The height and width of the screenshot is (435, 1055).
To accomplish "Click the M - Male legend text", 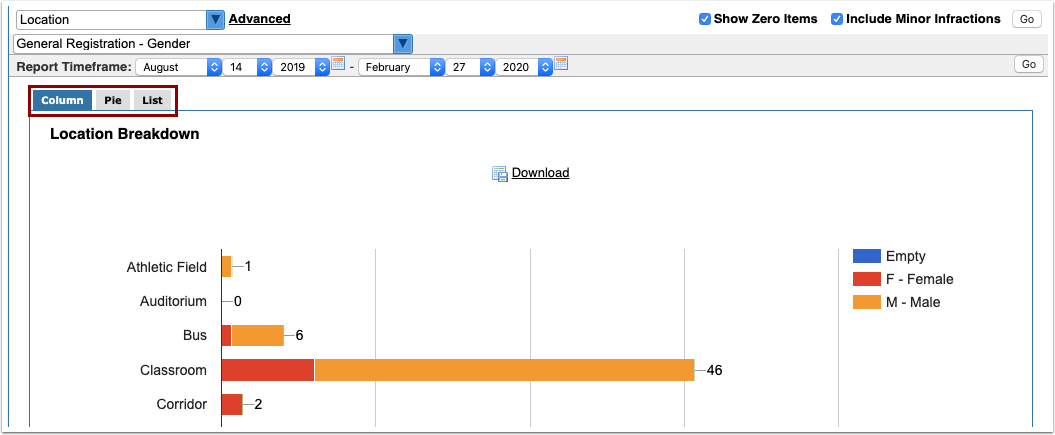I will coord(913,303).
